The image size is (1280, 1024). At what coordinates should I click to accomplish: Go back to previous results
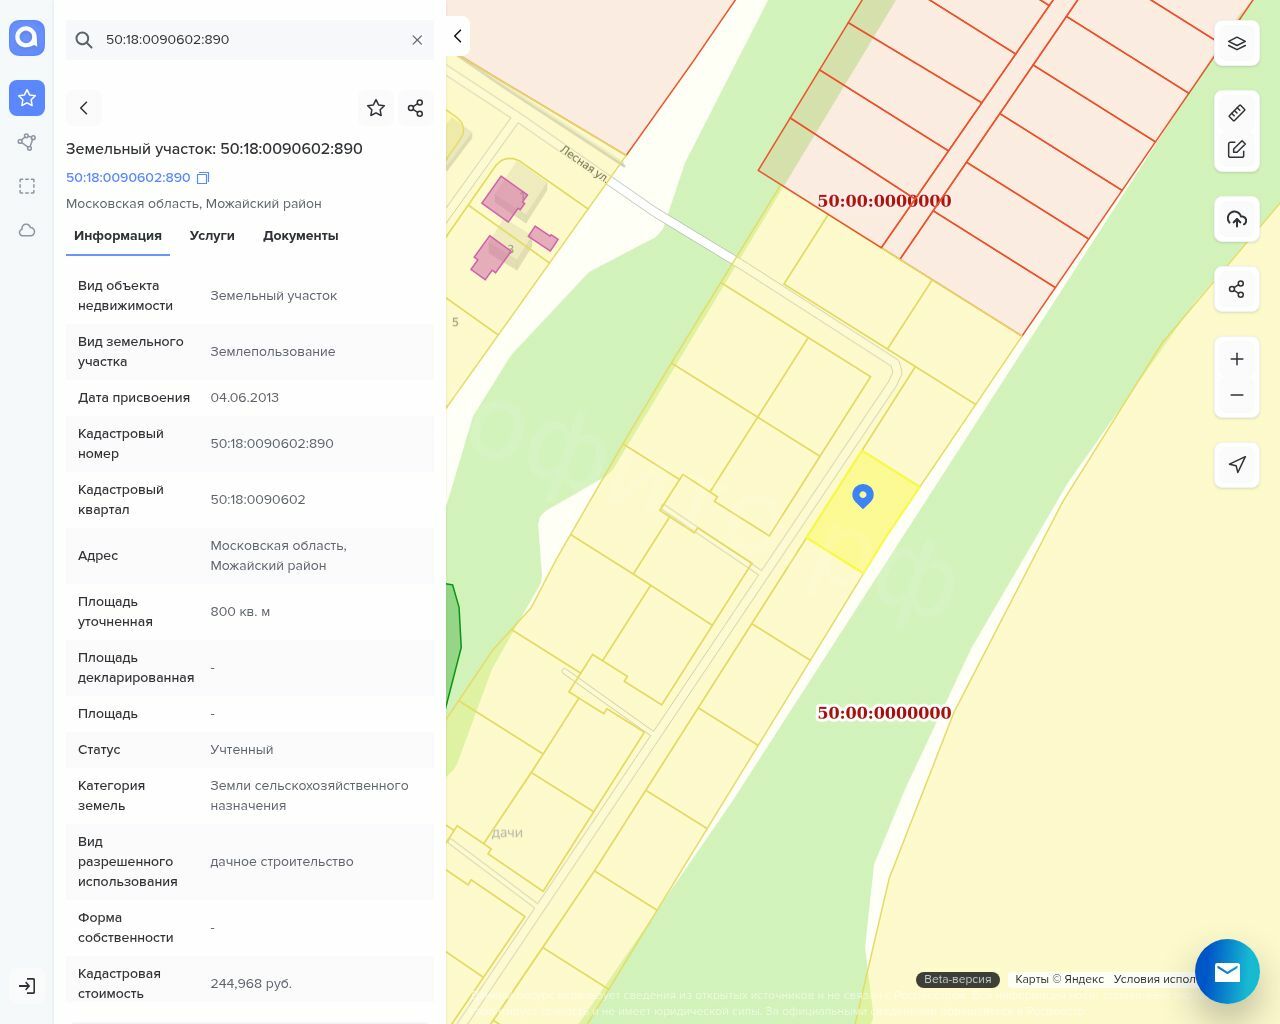pyautogui.click(x=84, y=108)
